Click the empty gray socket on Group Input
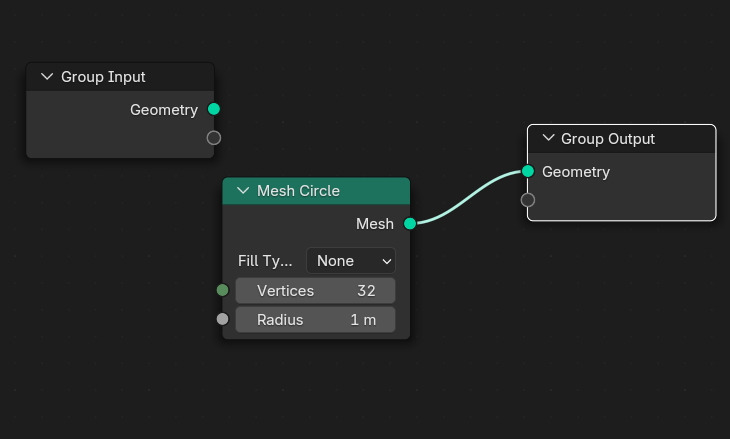This screenshot has width=730, height=439. click(x=214, y=138)
